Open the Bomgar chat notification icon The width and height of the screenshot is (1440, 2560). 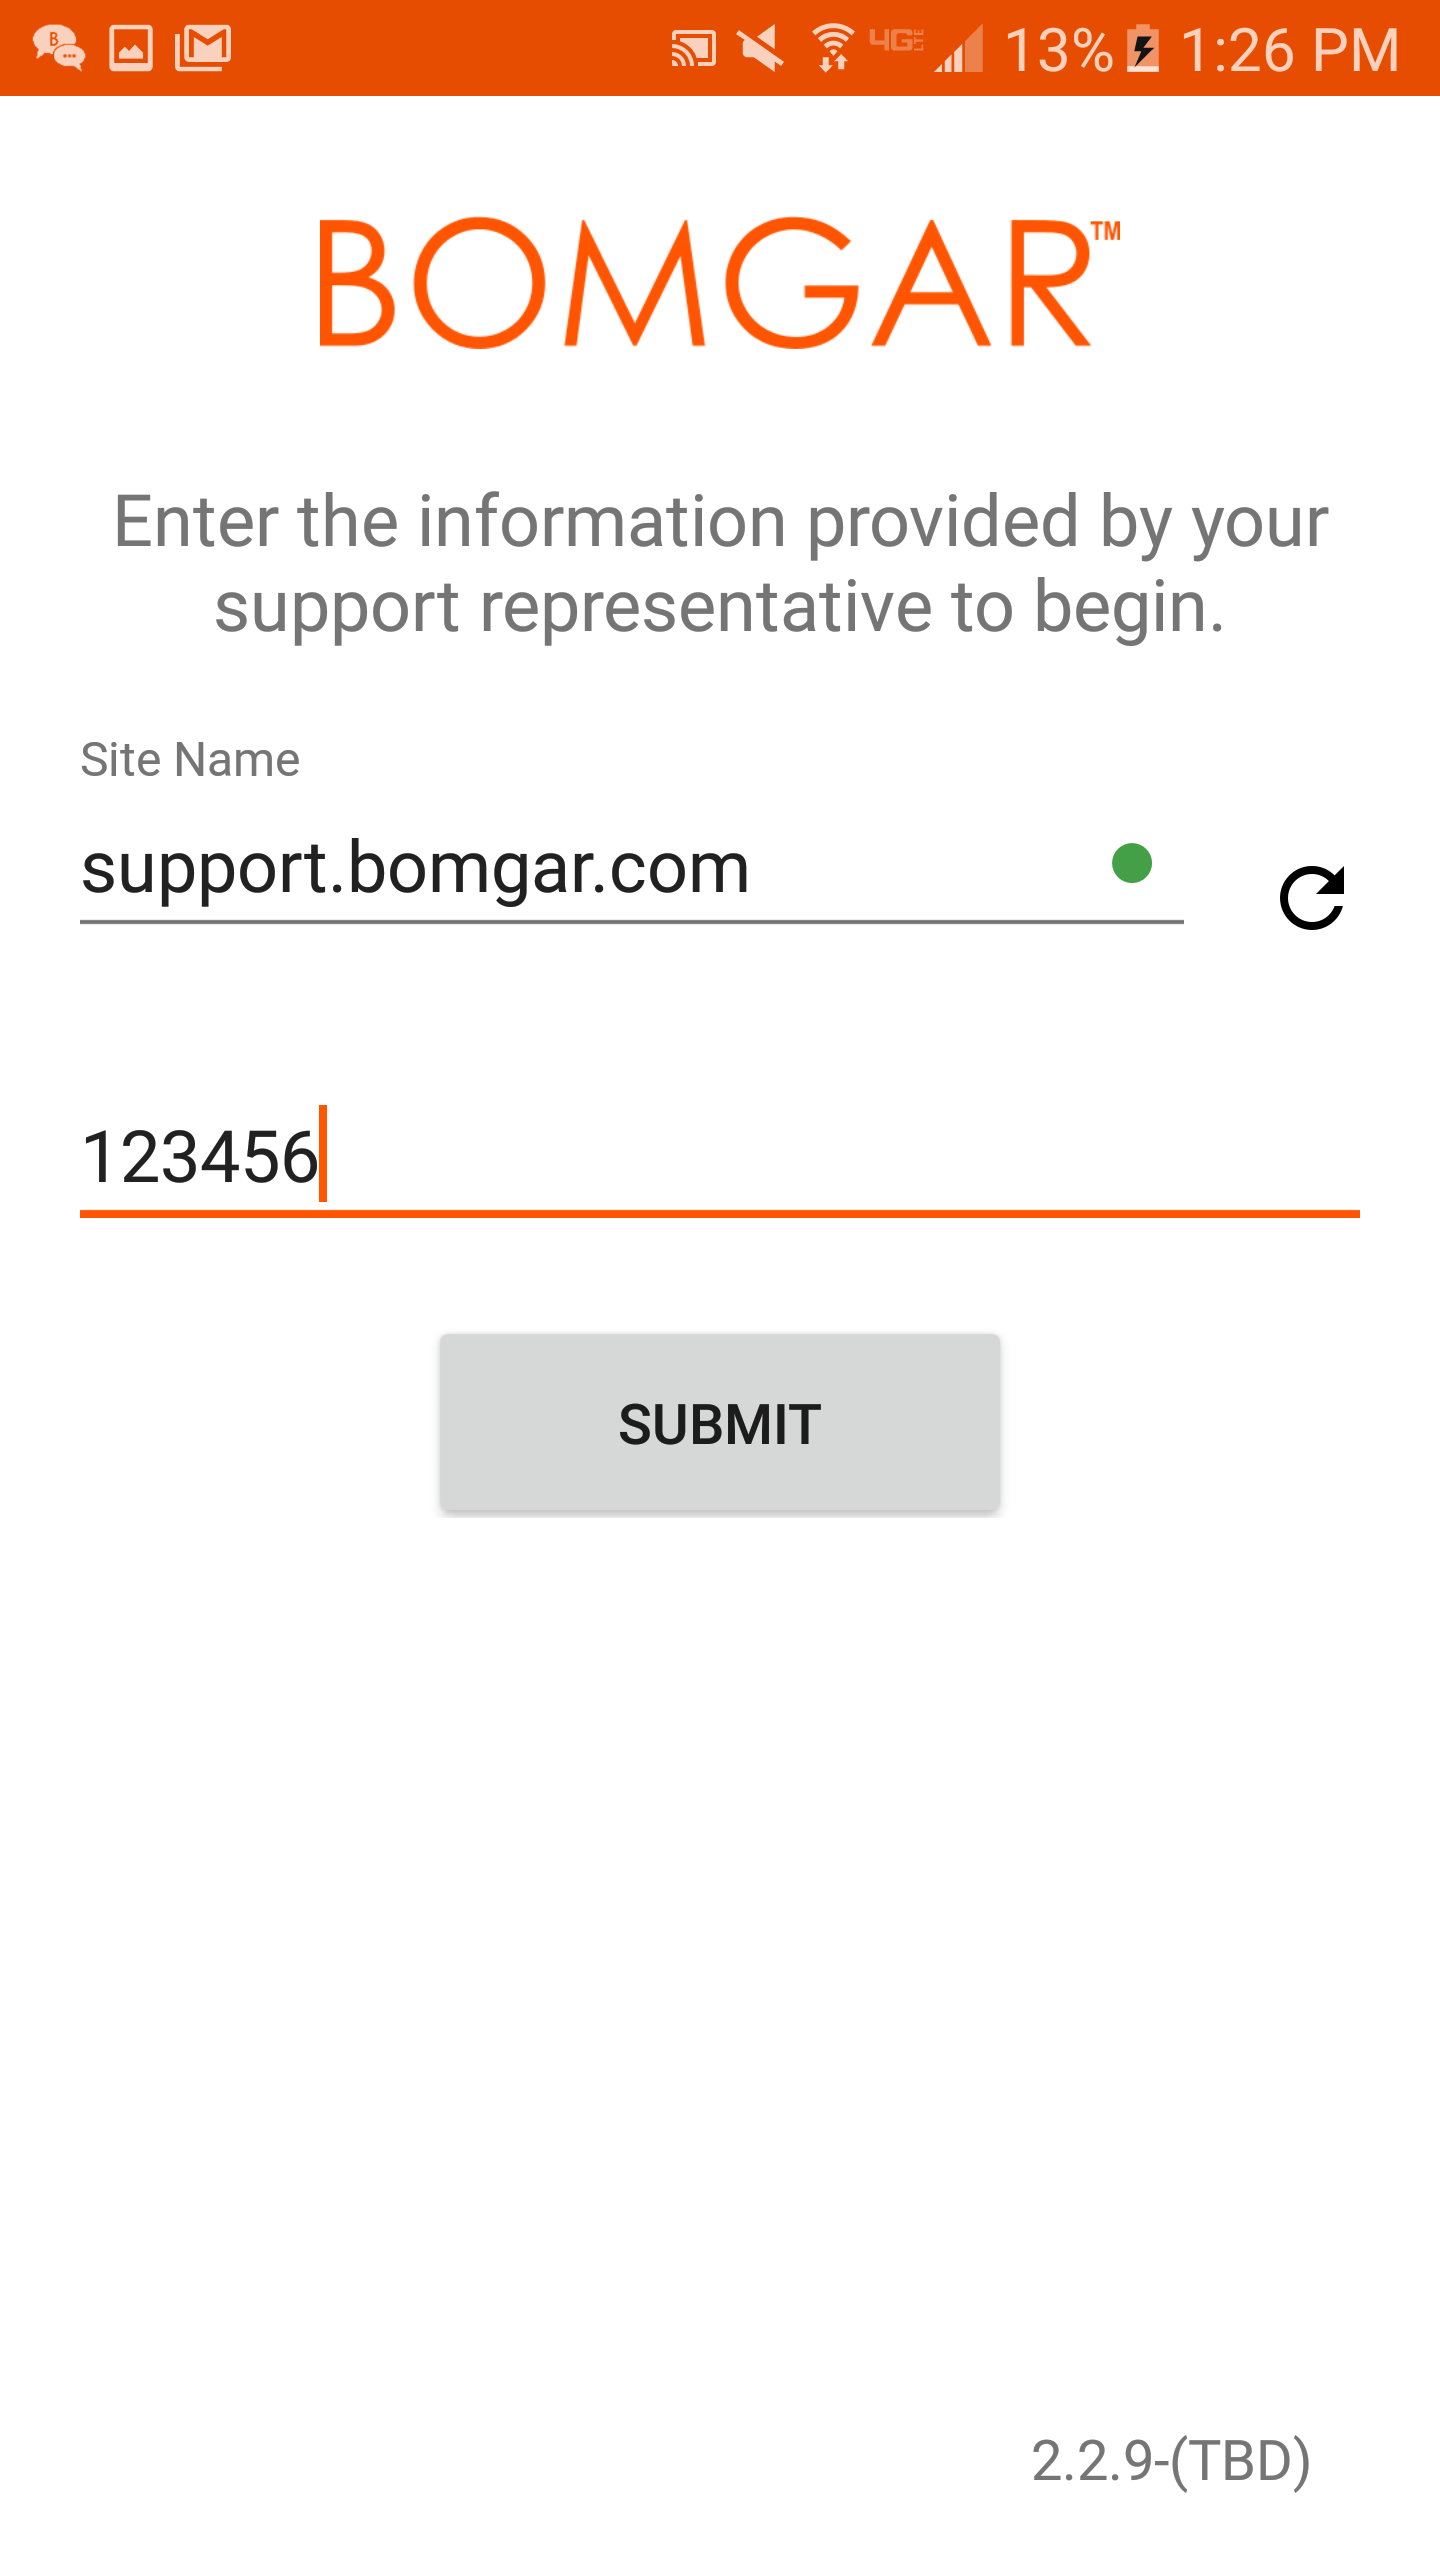[x=59, y=48]
